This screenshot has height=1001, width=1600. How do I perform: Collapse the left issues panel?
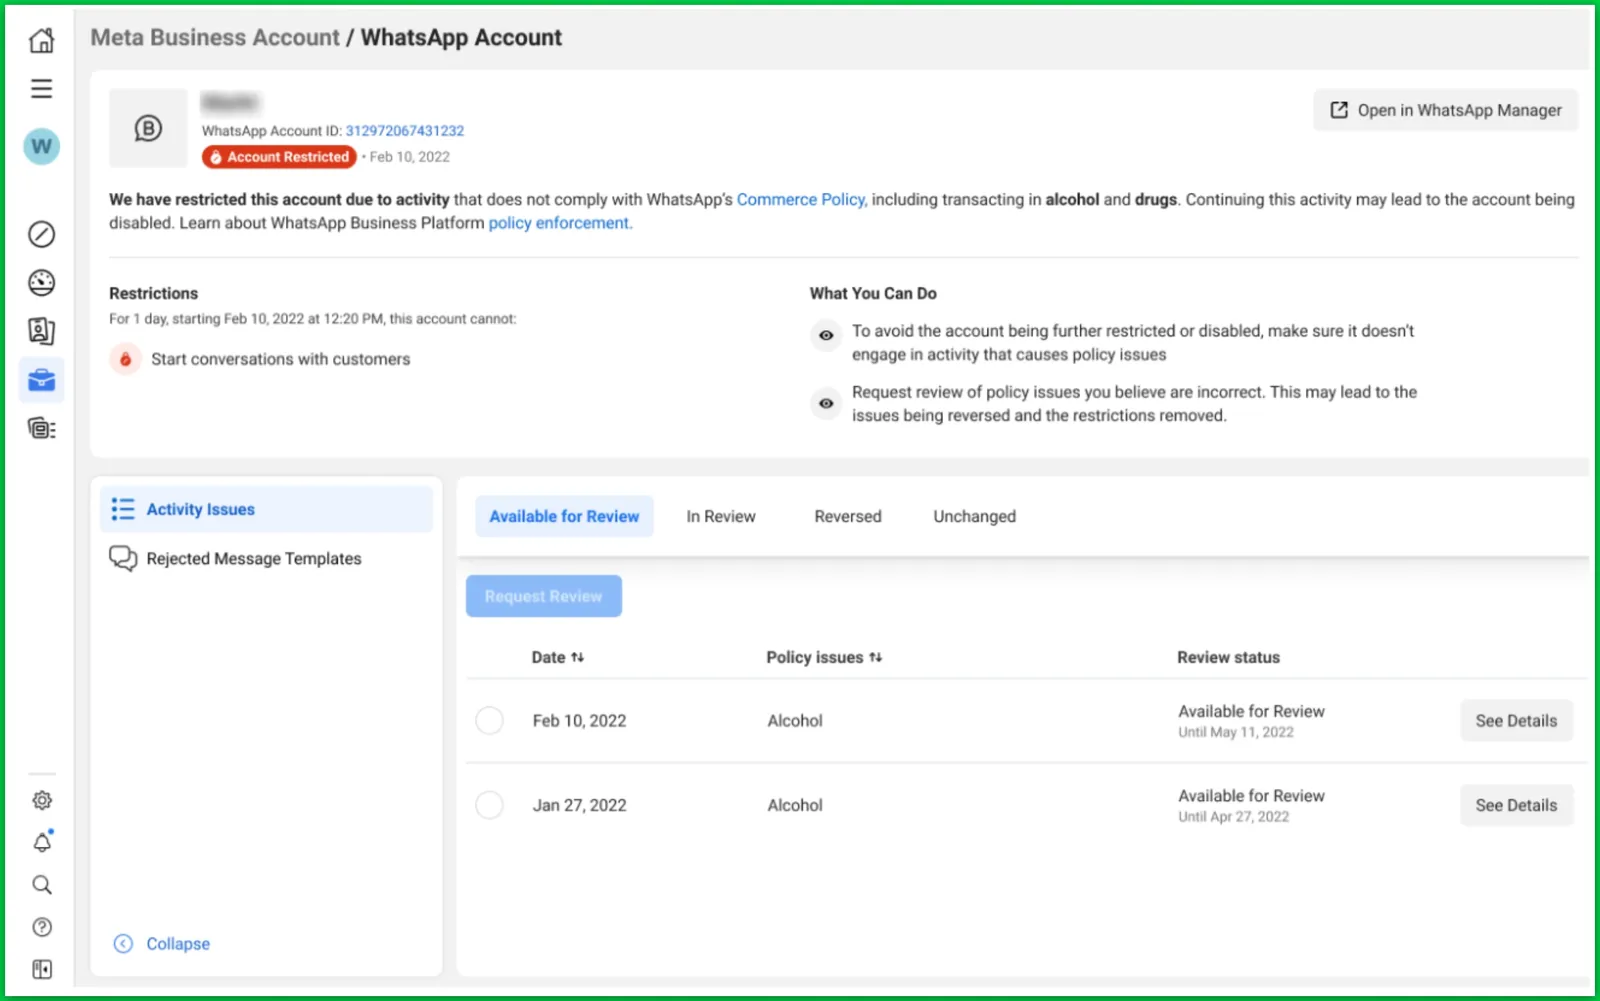(x=162, y=944)
